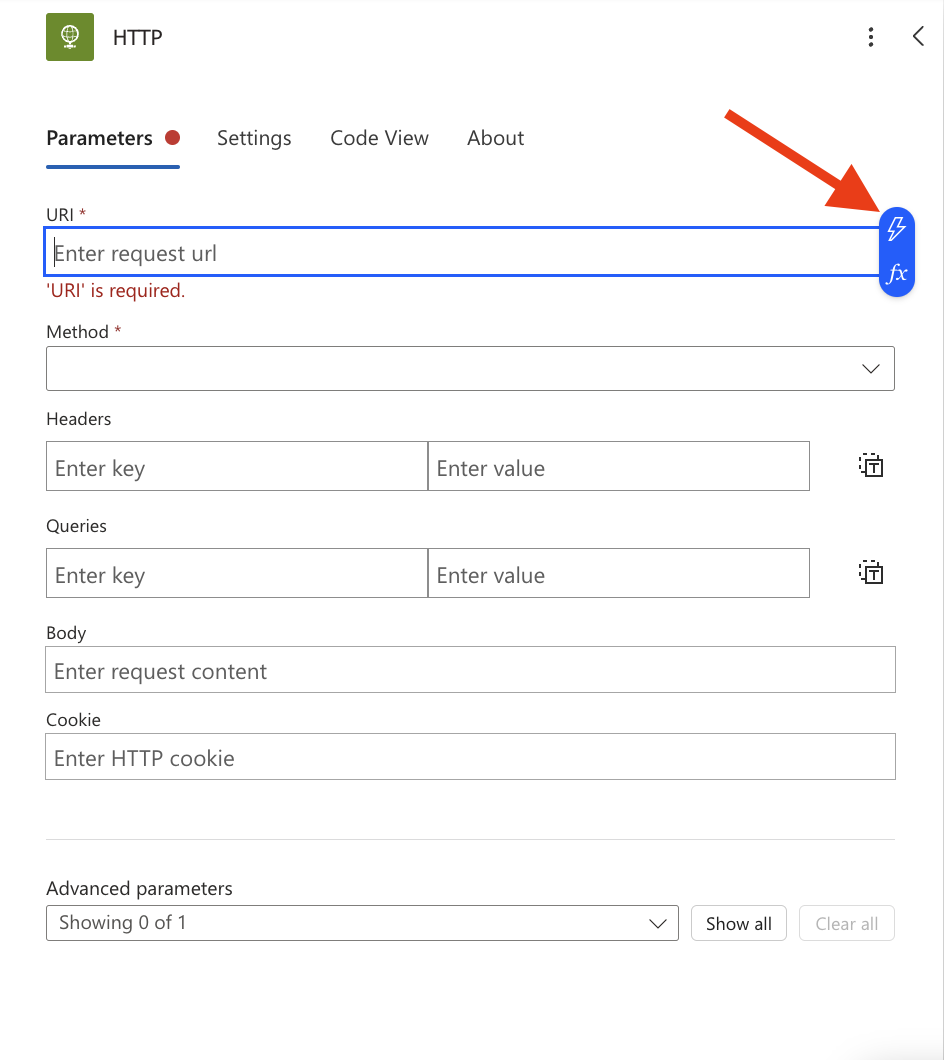Open the fx expression editor
The image size is (944, 1060).
pyautogui.click(x=897, y=273)
